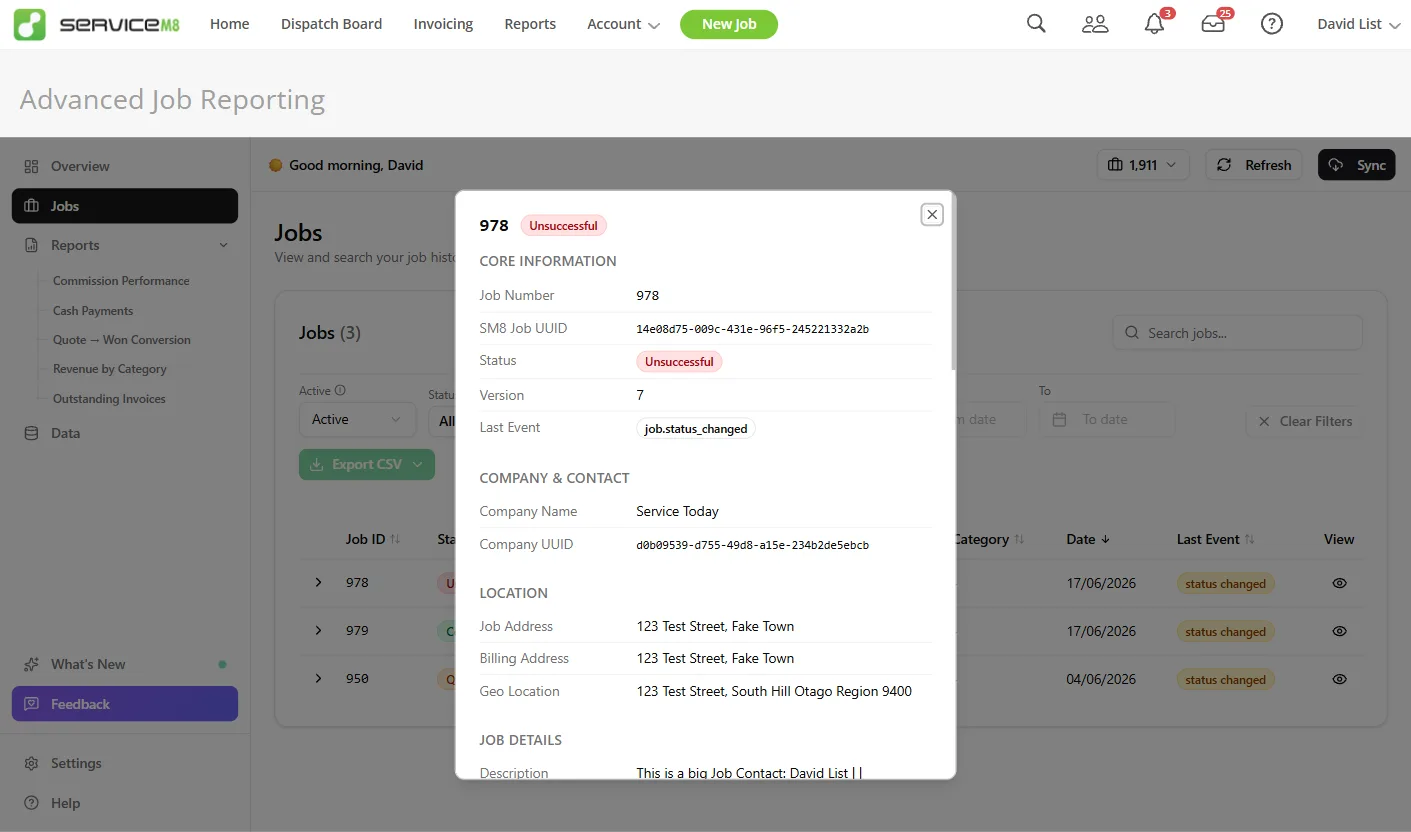This screenshot has height=832, width=1411.
Task: Expand row for job 950
Action: tap(318, 678)
